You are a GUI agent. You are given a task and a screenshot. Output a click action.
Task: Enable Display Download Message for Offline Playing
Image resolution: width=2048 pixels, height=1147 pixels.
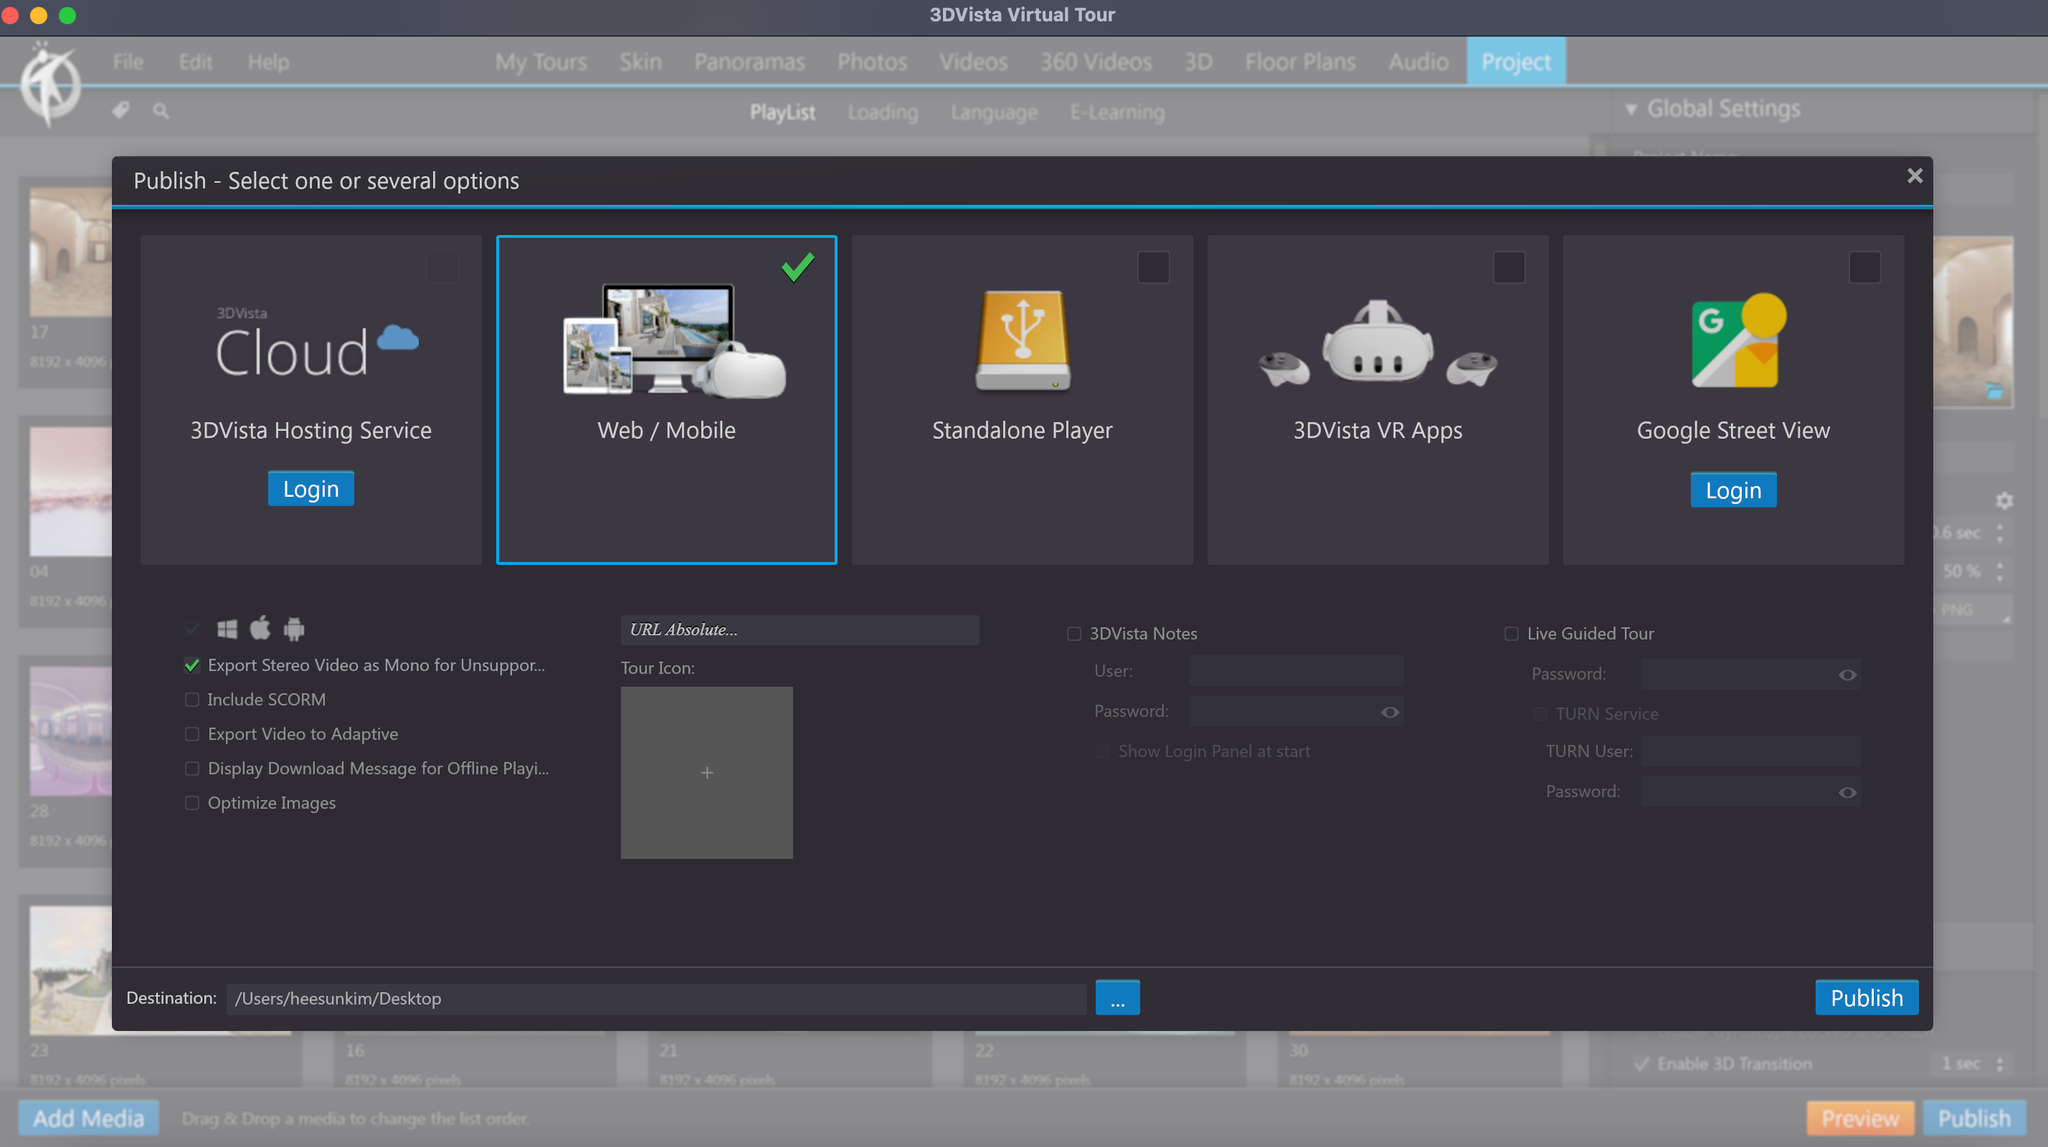point(192,769)
